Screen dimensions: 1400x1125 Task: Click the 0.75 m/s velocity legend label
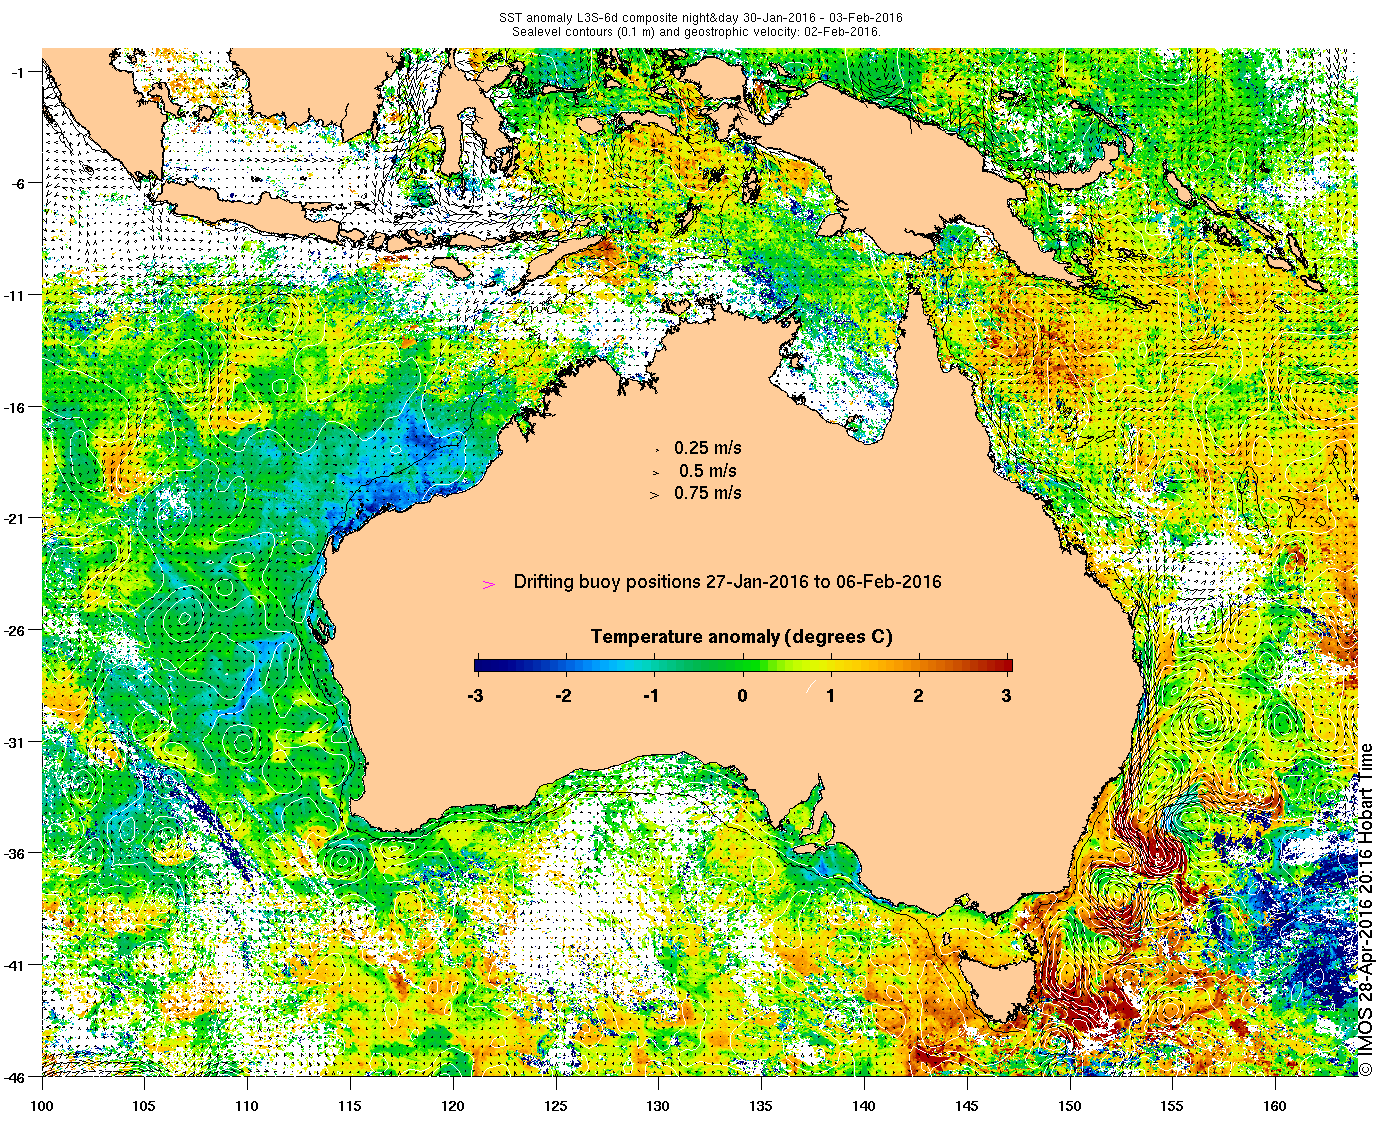708,493
